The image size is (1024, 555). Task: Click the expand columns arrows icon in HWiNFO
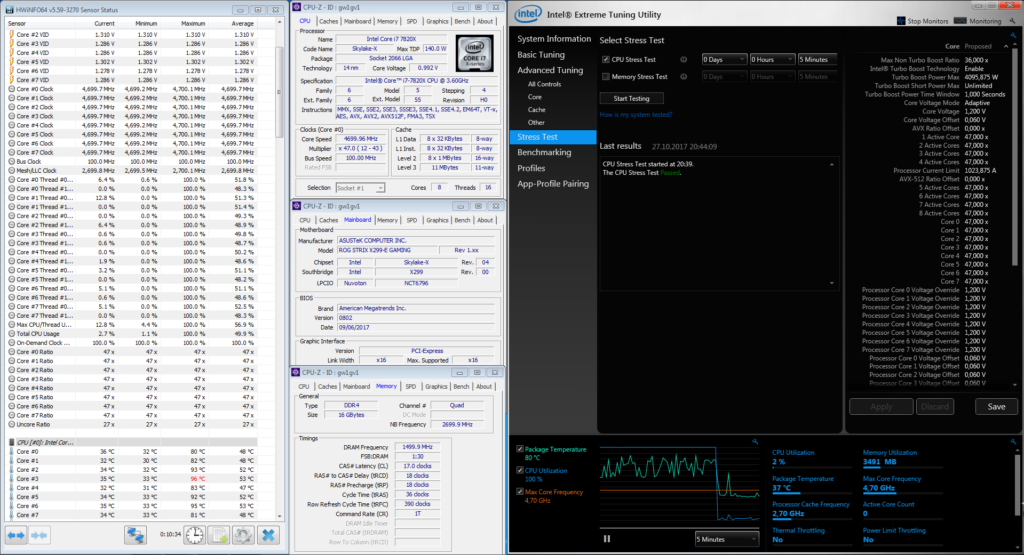(16, 535)
